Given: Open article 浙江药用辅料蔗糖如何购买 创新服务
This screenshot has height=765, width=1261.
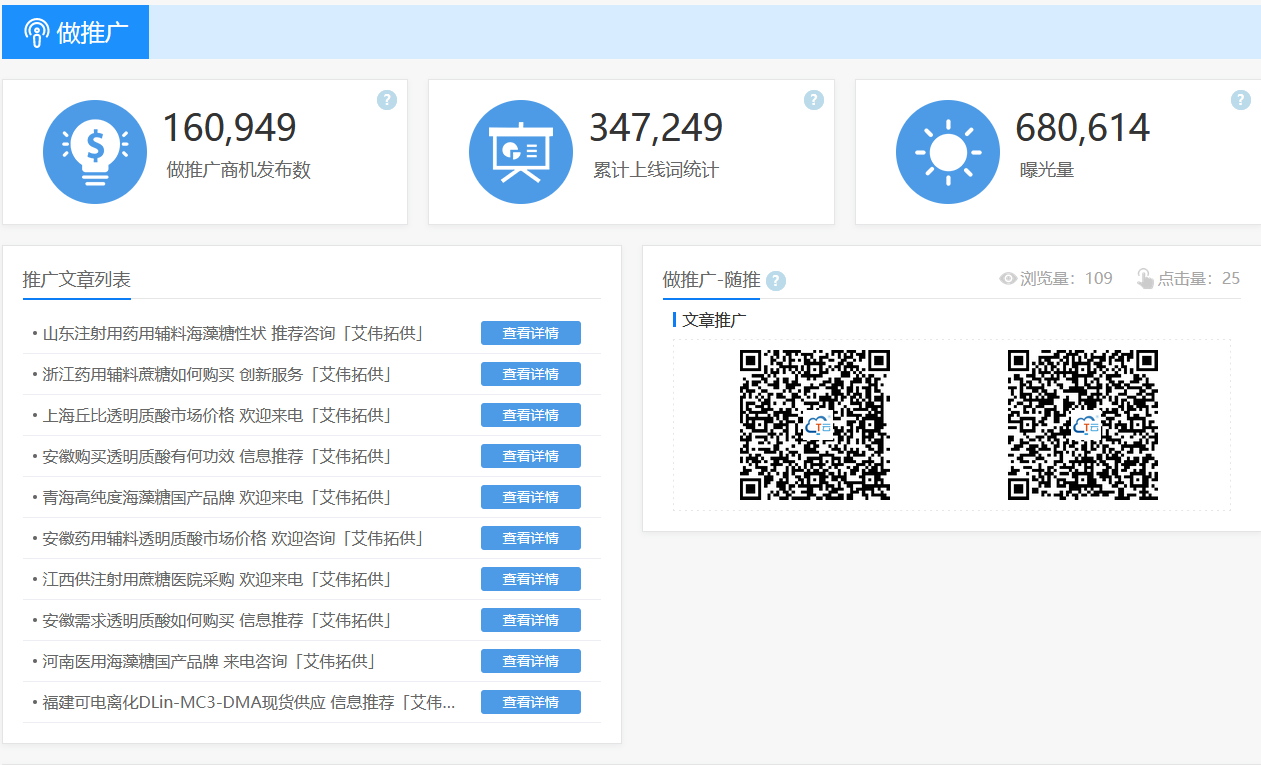Looking at the screenshot, I should point(219,374).
